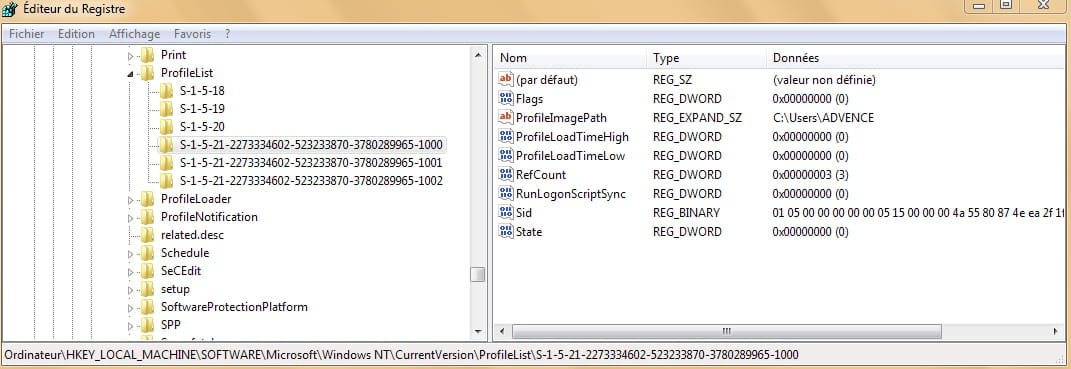Screen dimensions: 1071x369
Task: Click tree pane scrollbar down arrow
Action: click(x=477, y=332)
